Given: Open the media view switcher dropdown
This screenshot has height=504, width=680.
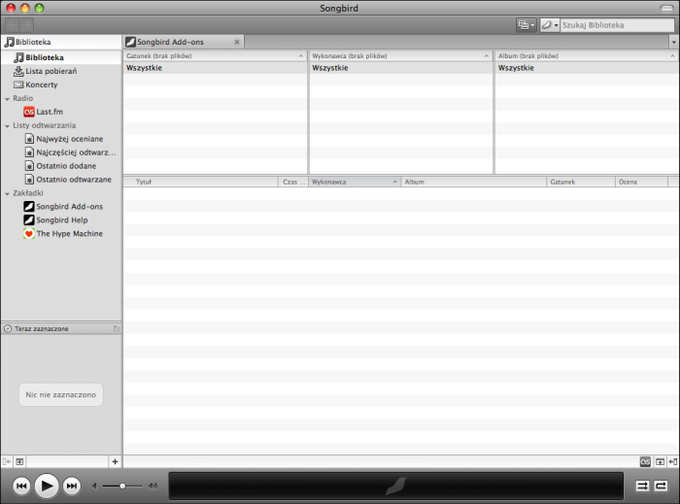Looking at the screenshot, I should tap(526, 25).
